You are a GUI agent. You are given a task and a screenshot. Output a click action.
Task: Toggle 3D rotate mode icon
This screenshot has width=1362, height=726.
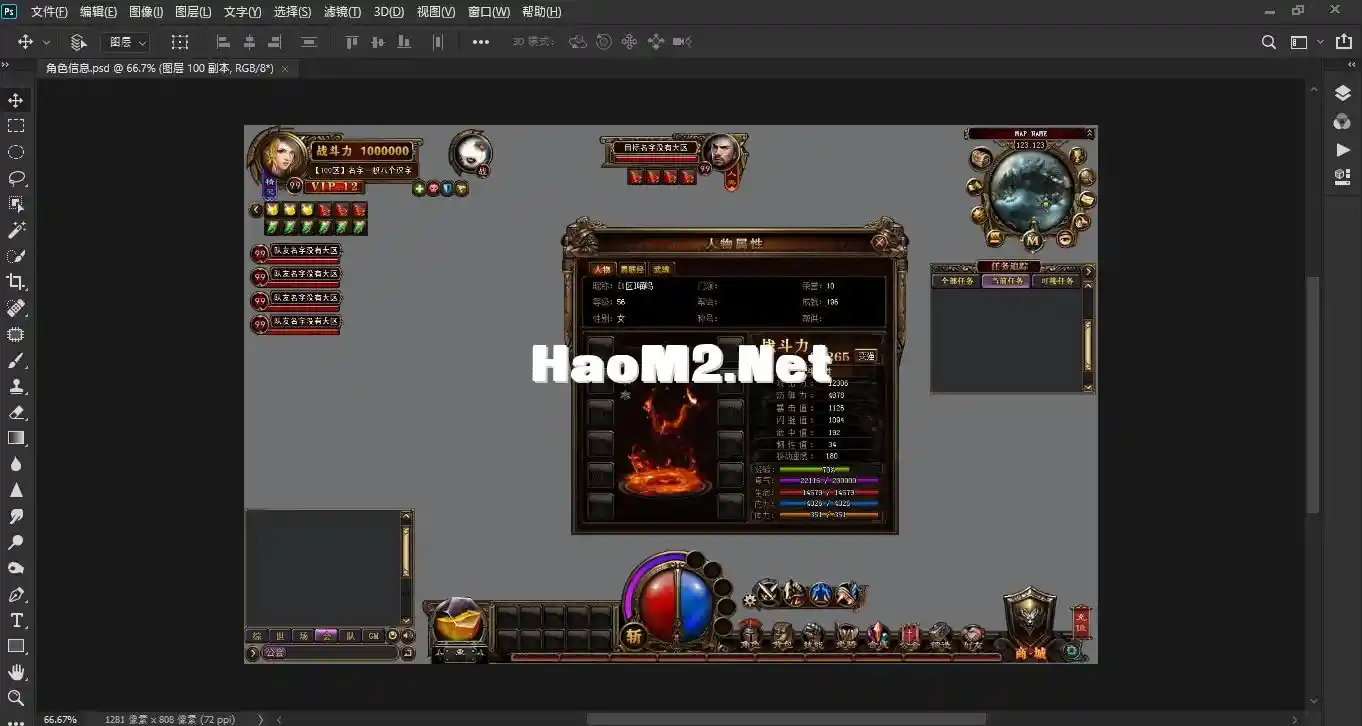point(577,42)
